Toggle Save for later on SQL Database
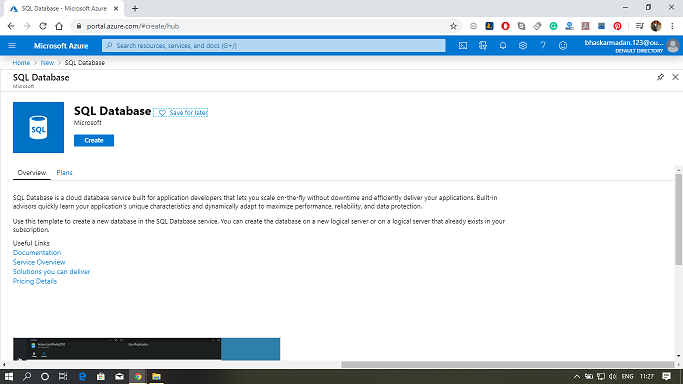This screenshot has width=683, height=384. [x=181, y=113]
